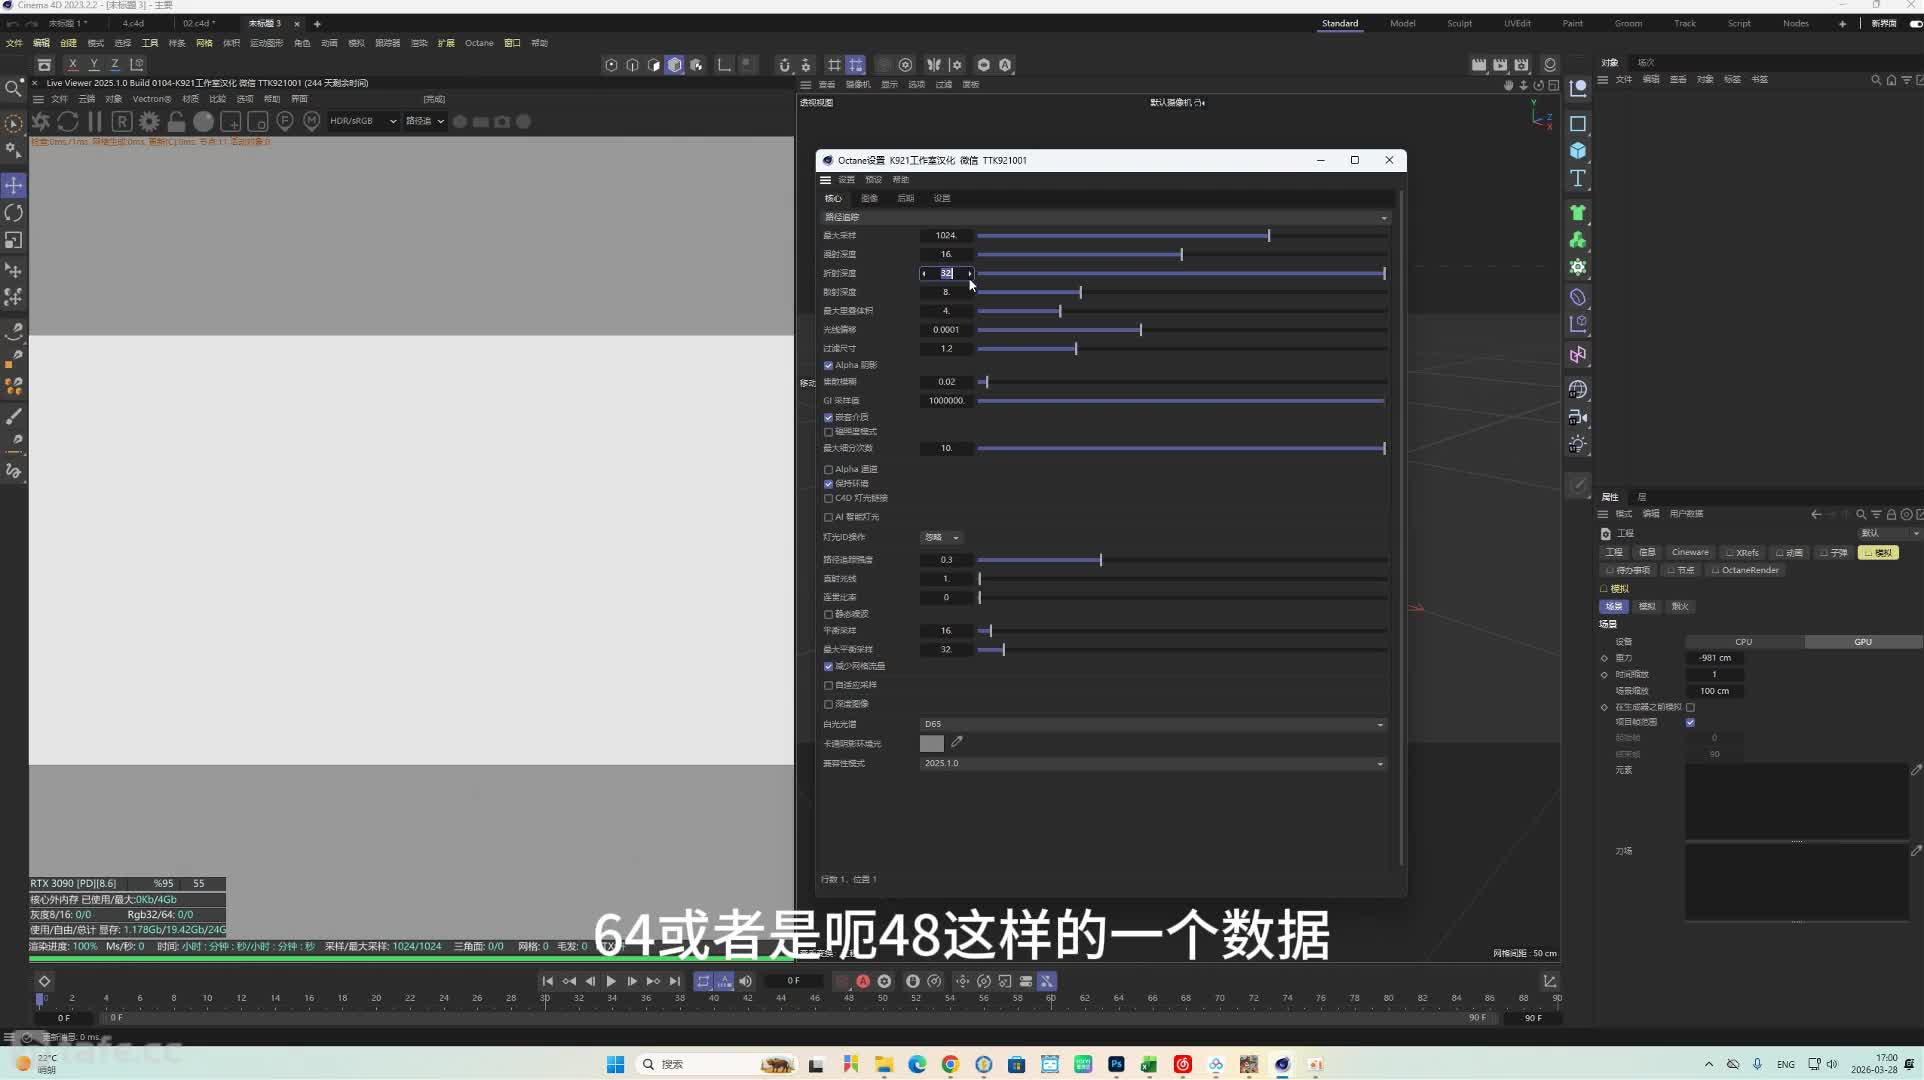1924x1080 pixels.
Task: Select the Scale tool in the left toolbar
Action: coord(14,240)
